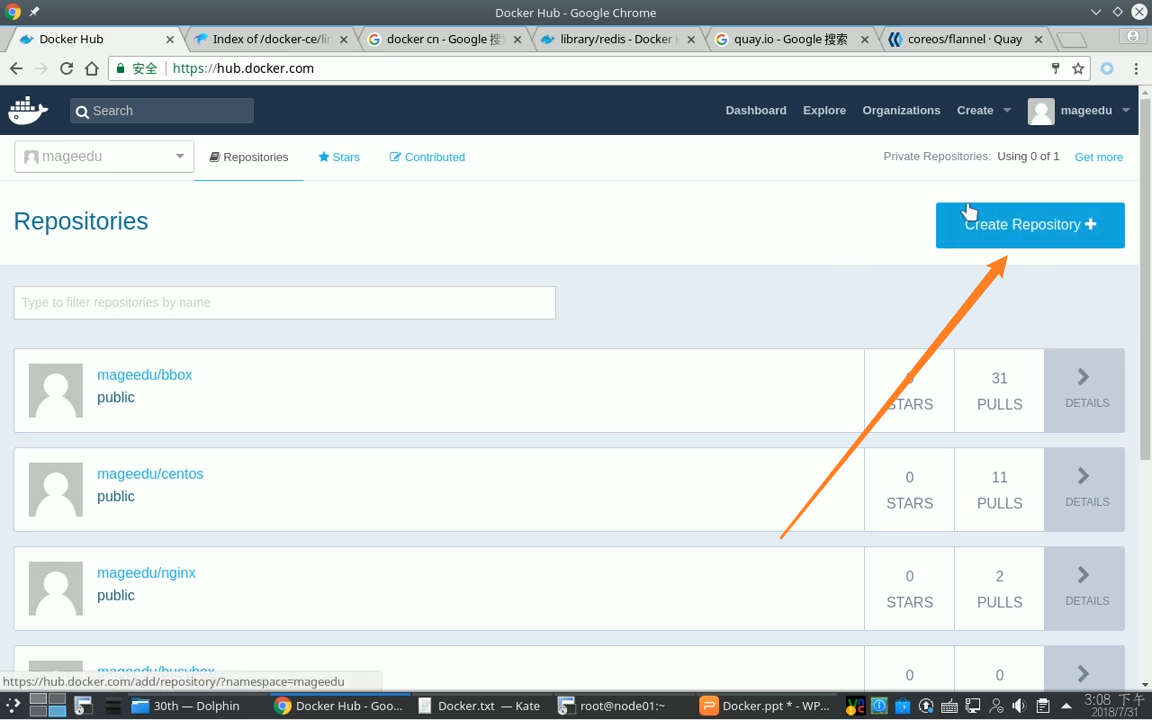Click the Docker whale logo
1152x720 pixels.
coord(28,110)
